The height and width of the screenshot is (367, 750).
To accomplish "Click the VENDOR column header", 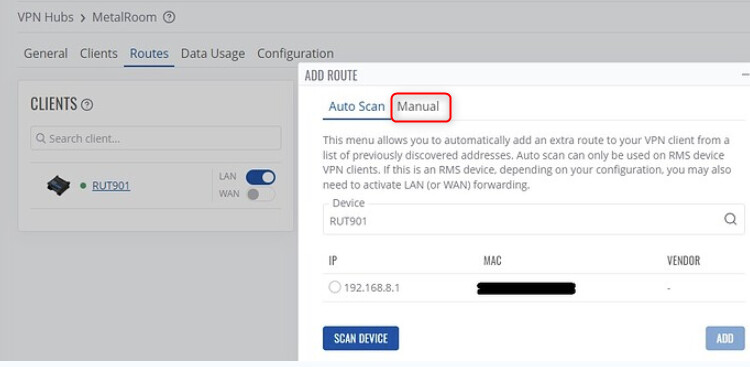I will [x=684, y=261].
